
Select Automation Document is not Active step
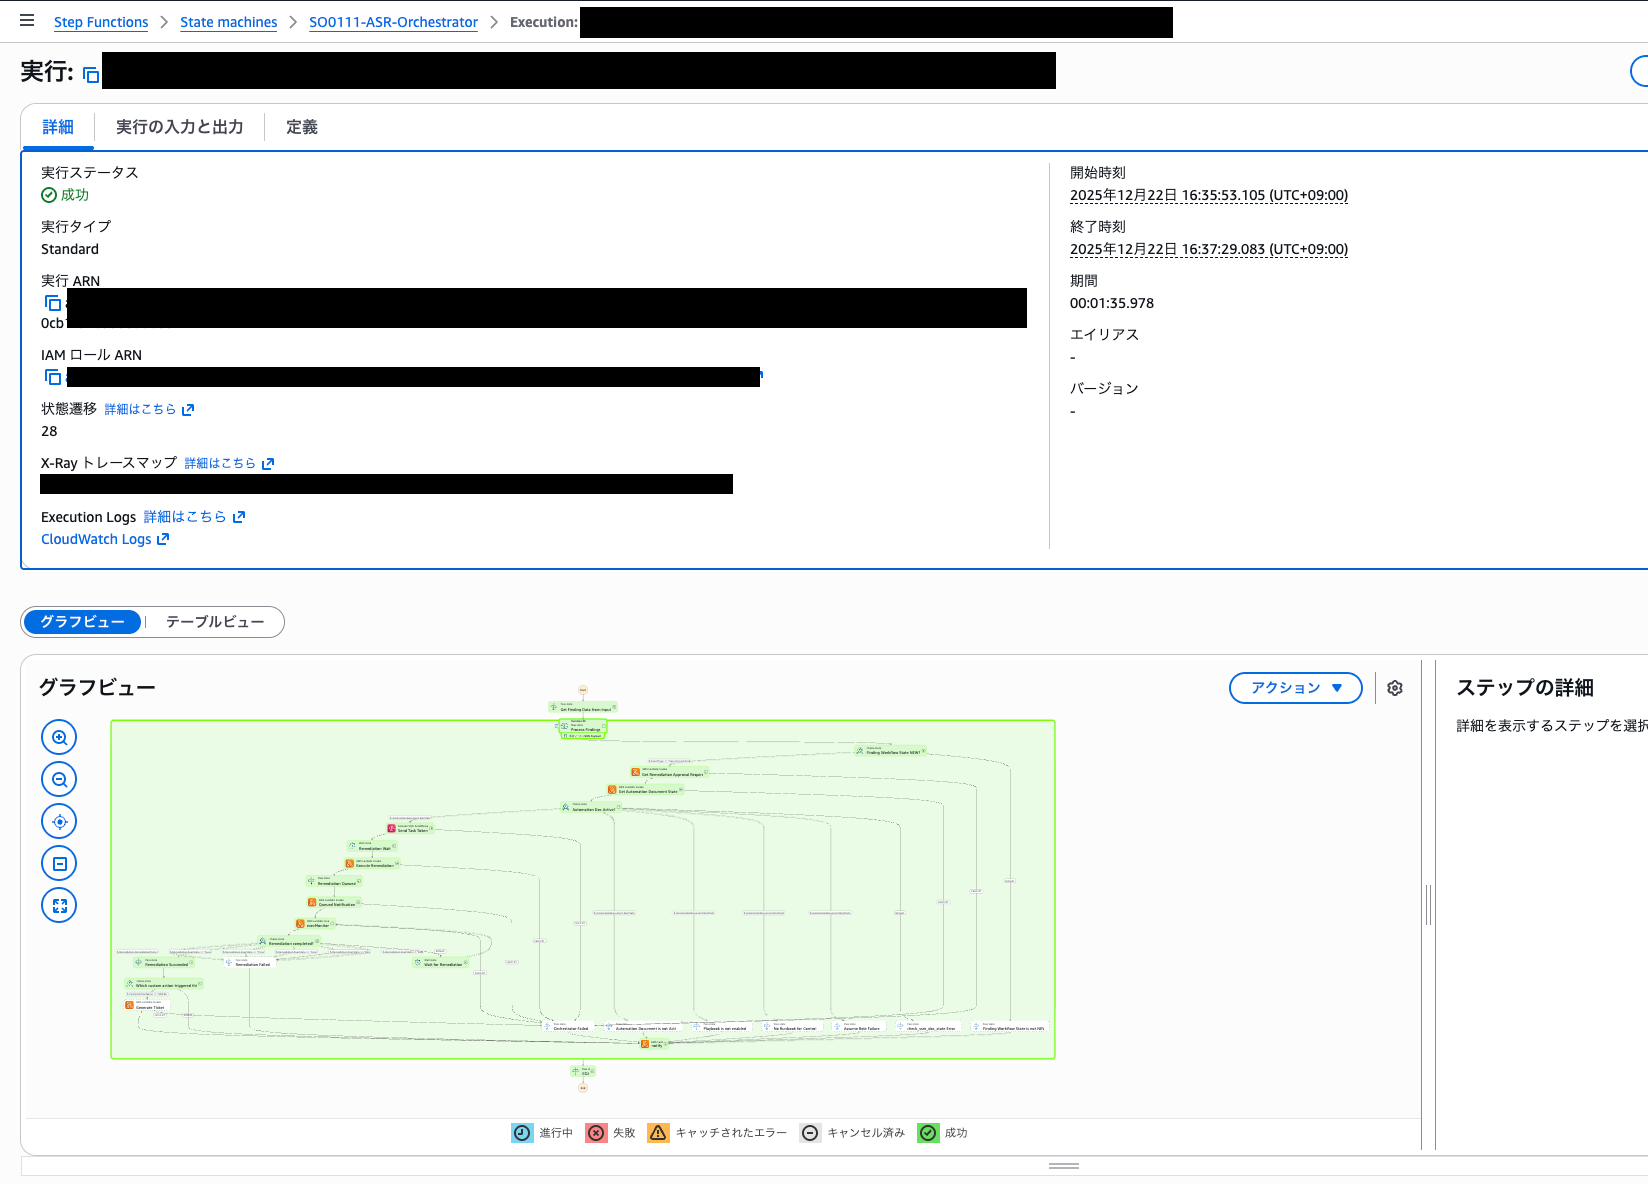(643, 1027)
